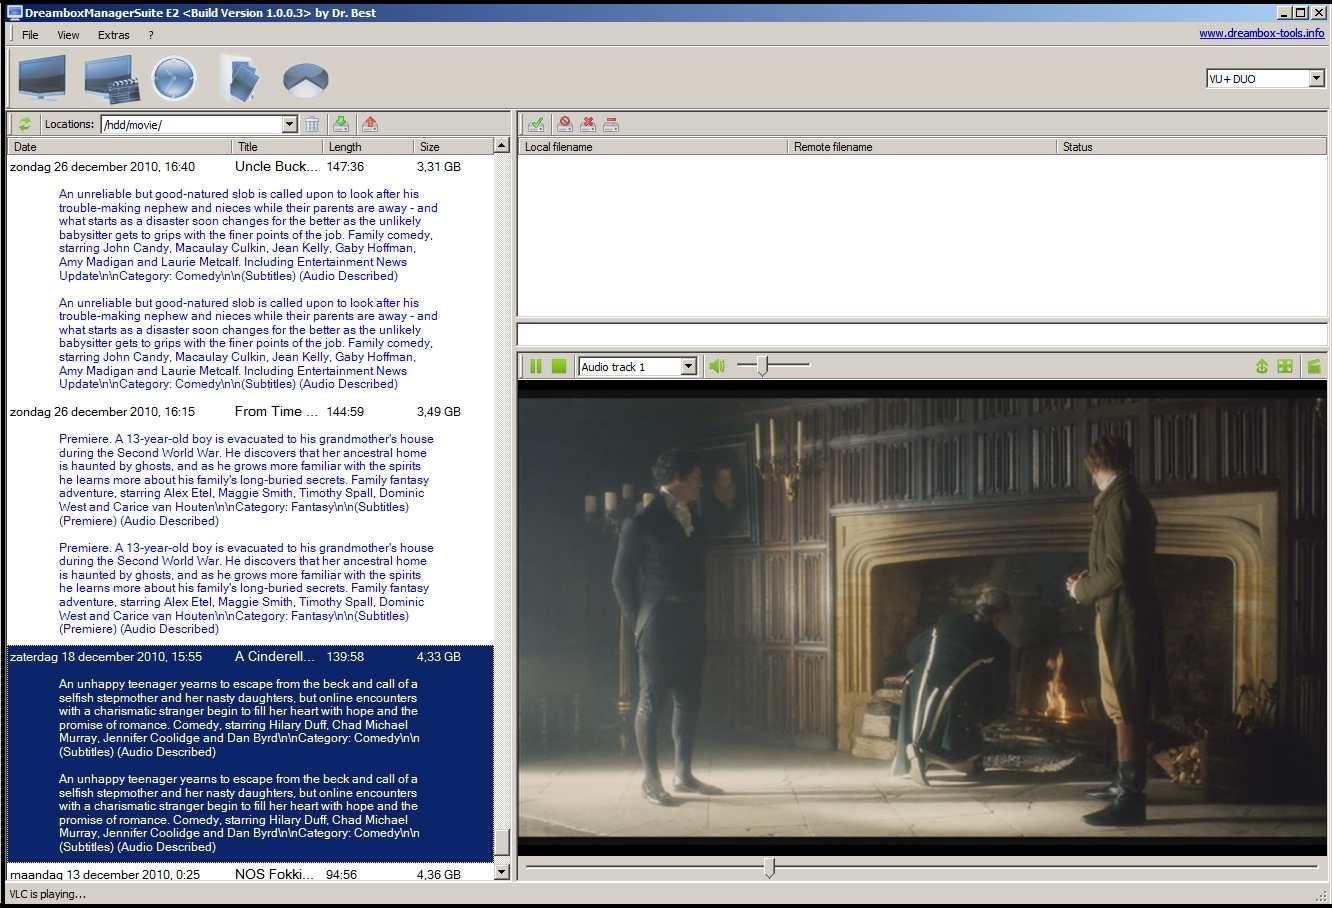1332x908 pixels.
Task: Click the 144:59 length value
Action: (x=345, y=411)
